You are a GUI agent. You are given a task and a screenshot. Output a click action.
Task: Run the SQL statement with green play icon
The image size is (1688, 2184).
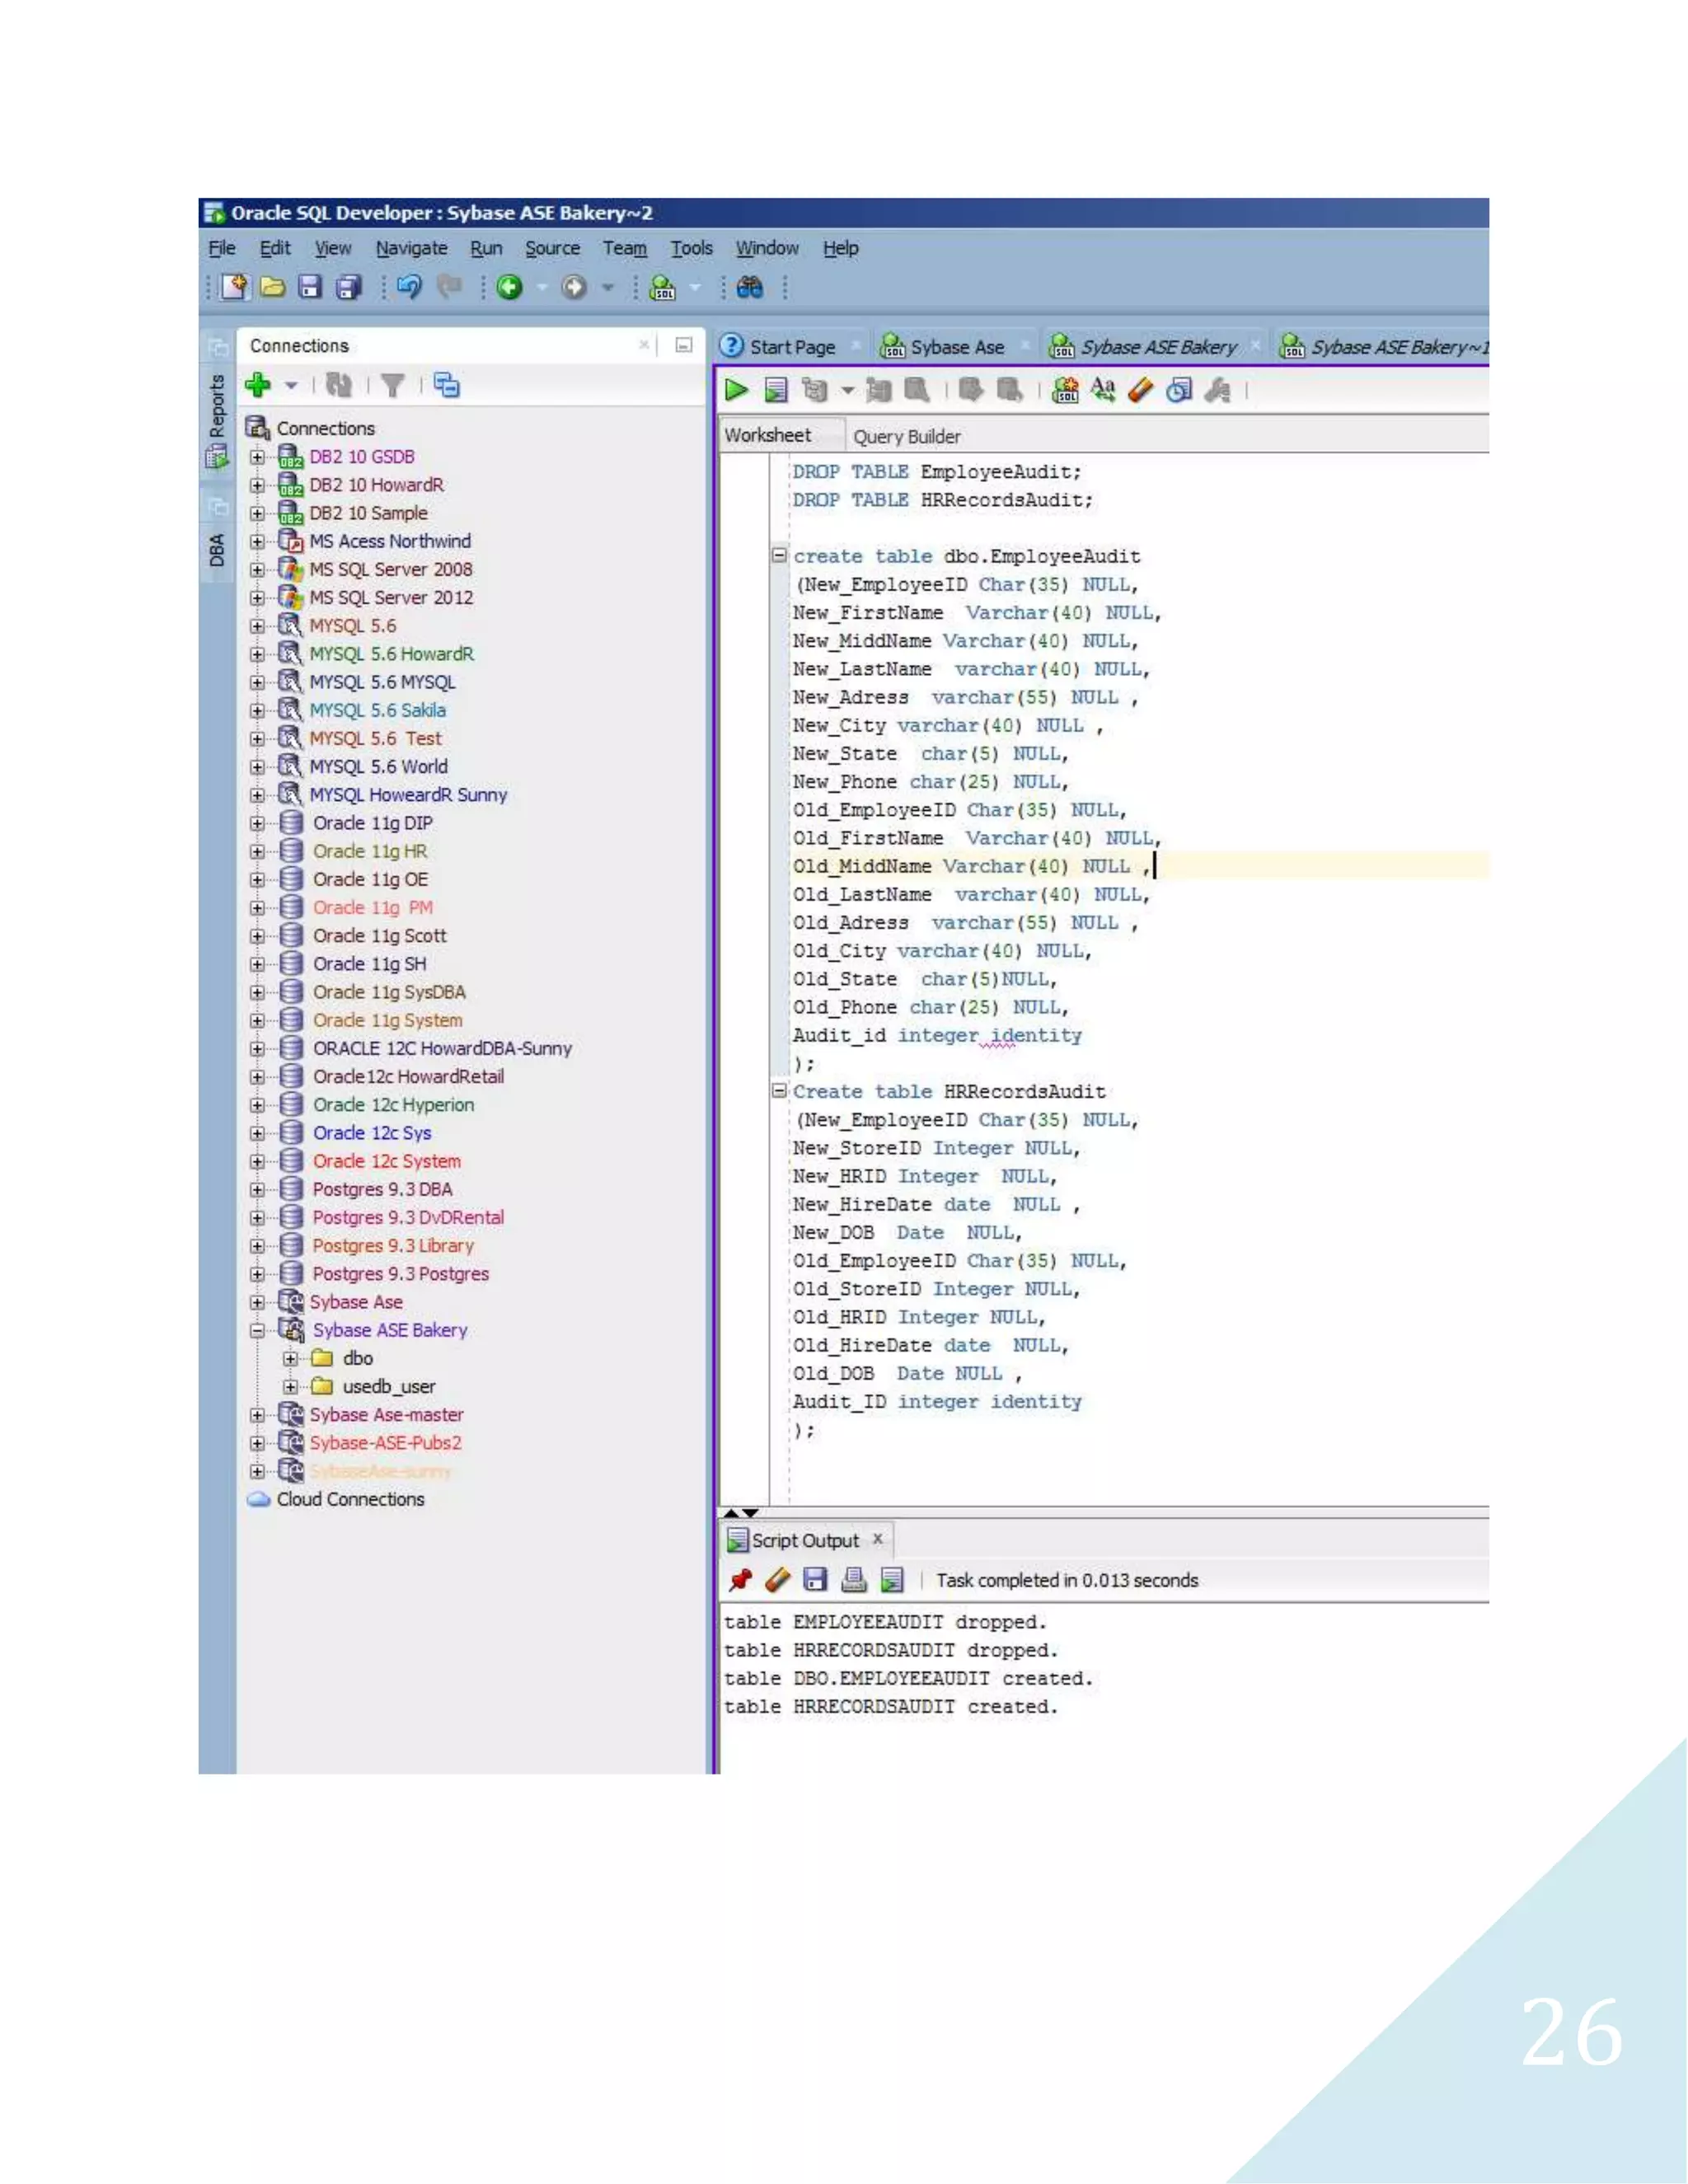click(737, 390)
